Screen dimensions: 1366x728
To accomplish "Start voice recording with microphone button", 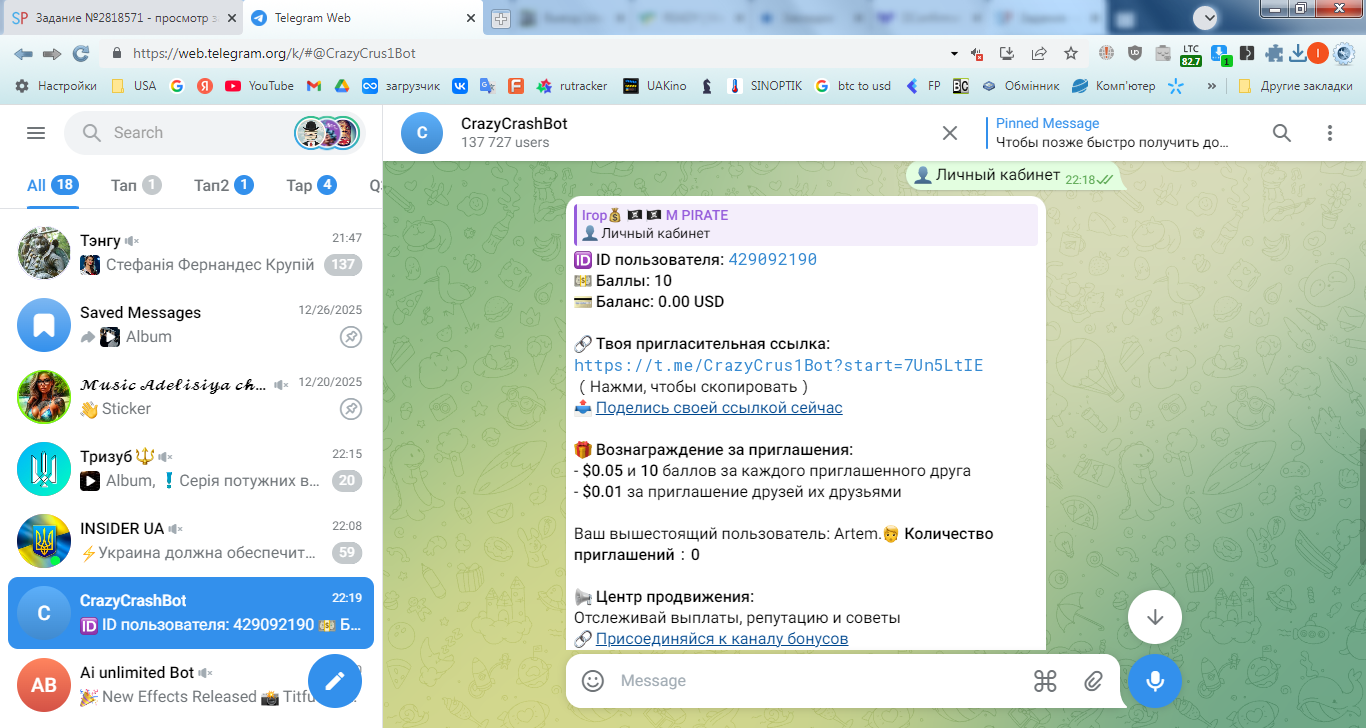I will (x=1155, y=681).
